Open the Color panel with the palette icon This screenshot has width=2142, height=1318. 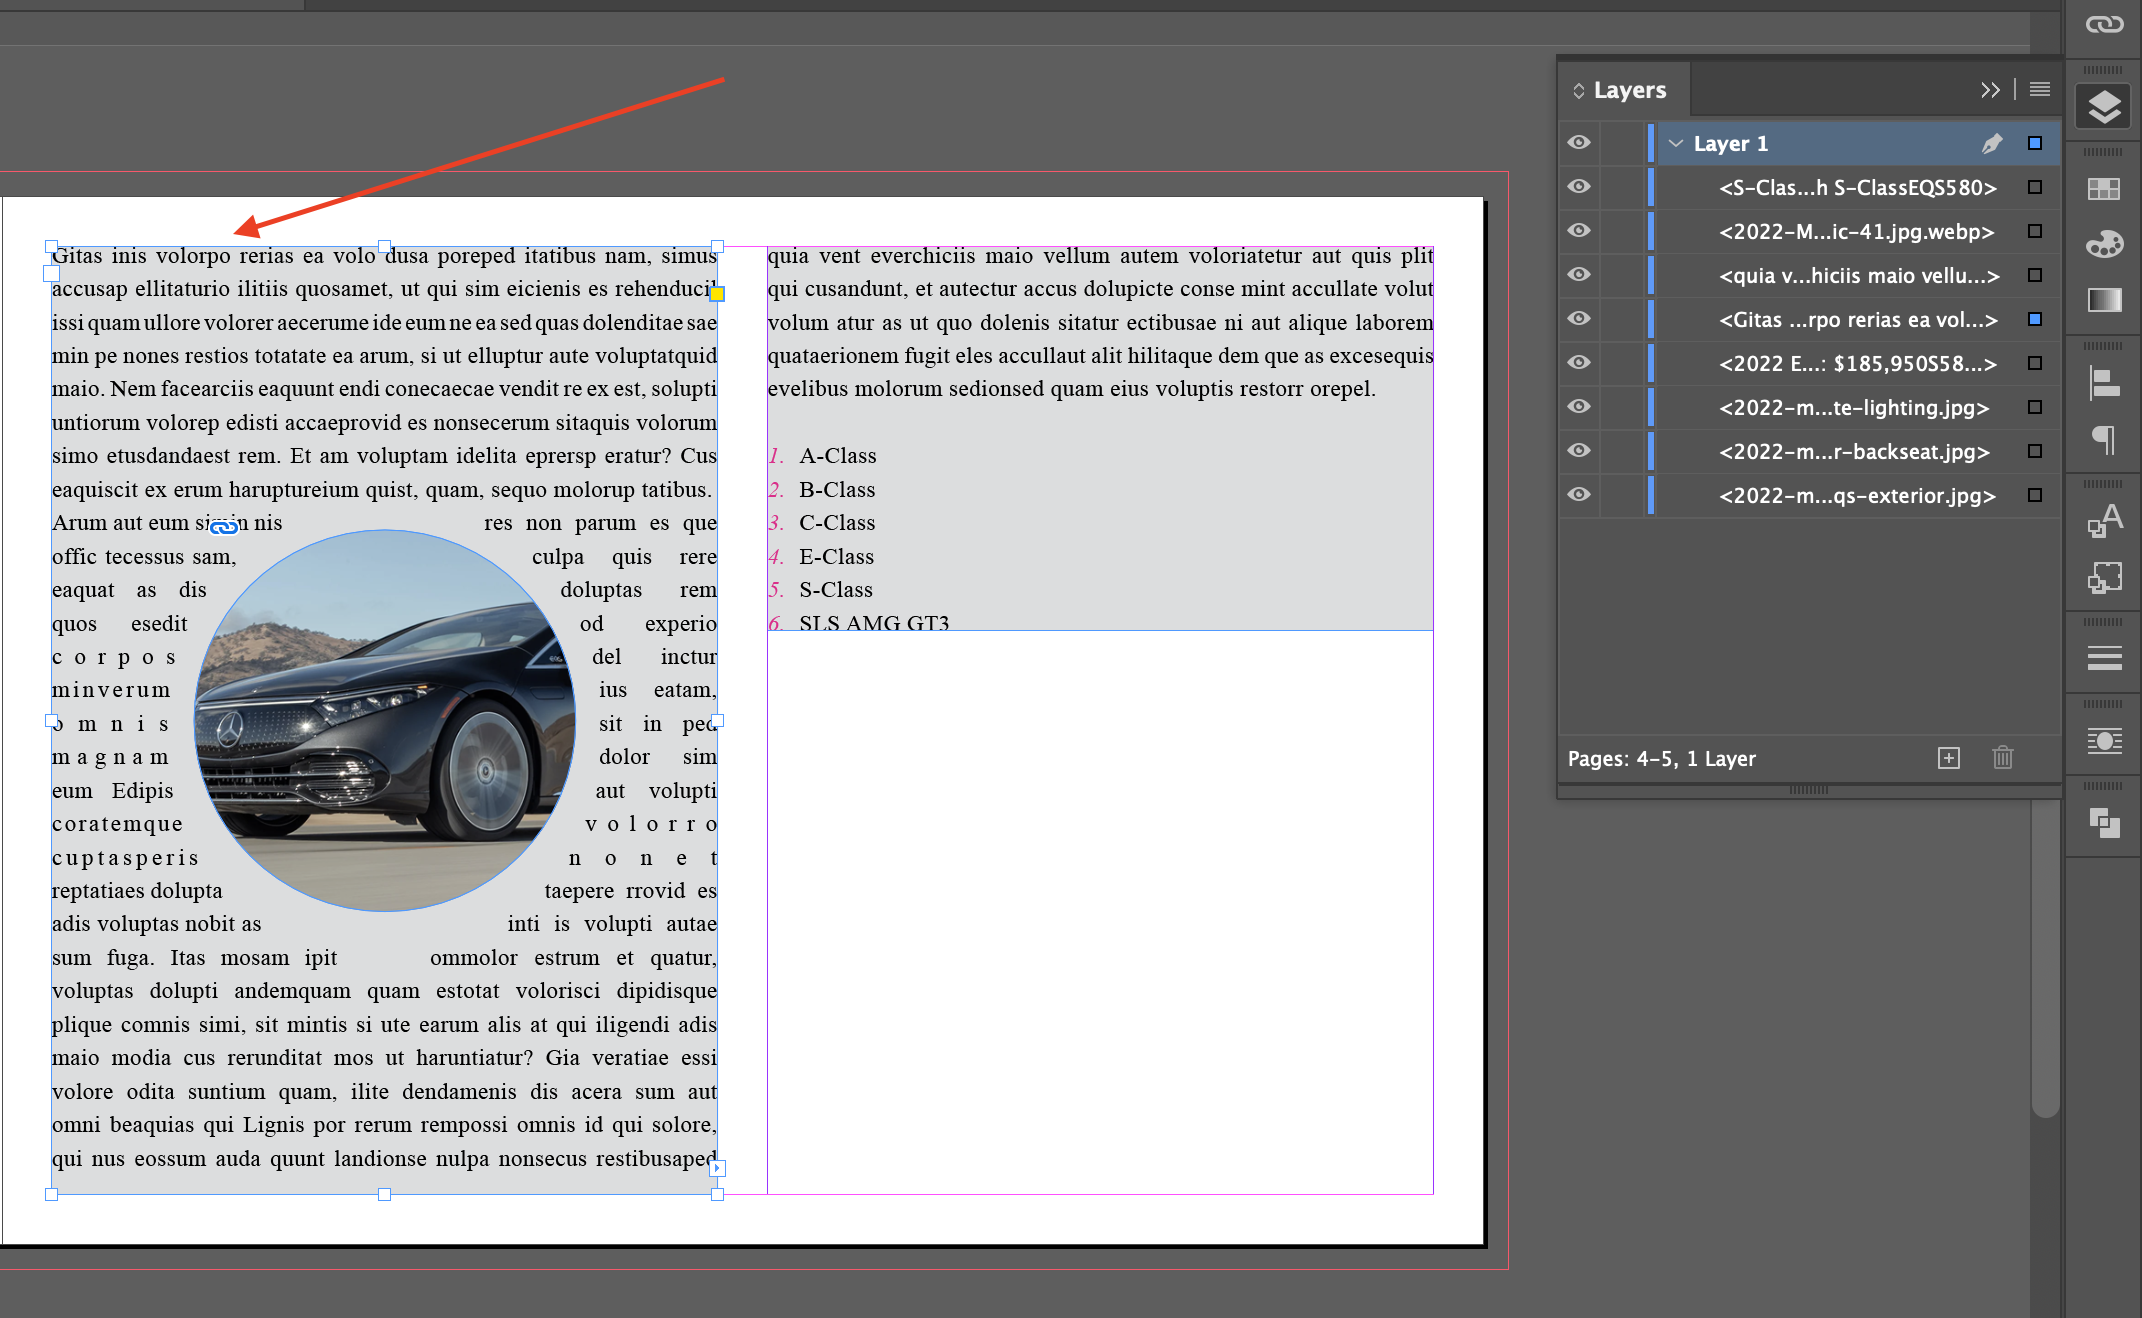pyautogui.click(x=2104, y=243)
